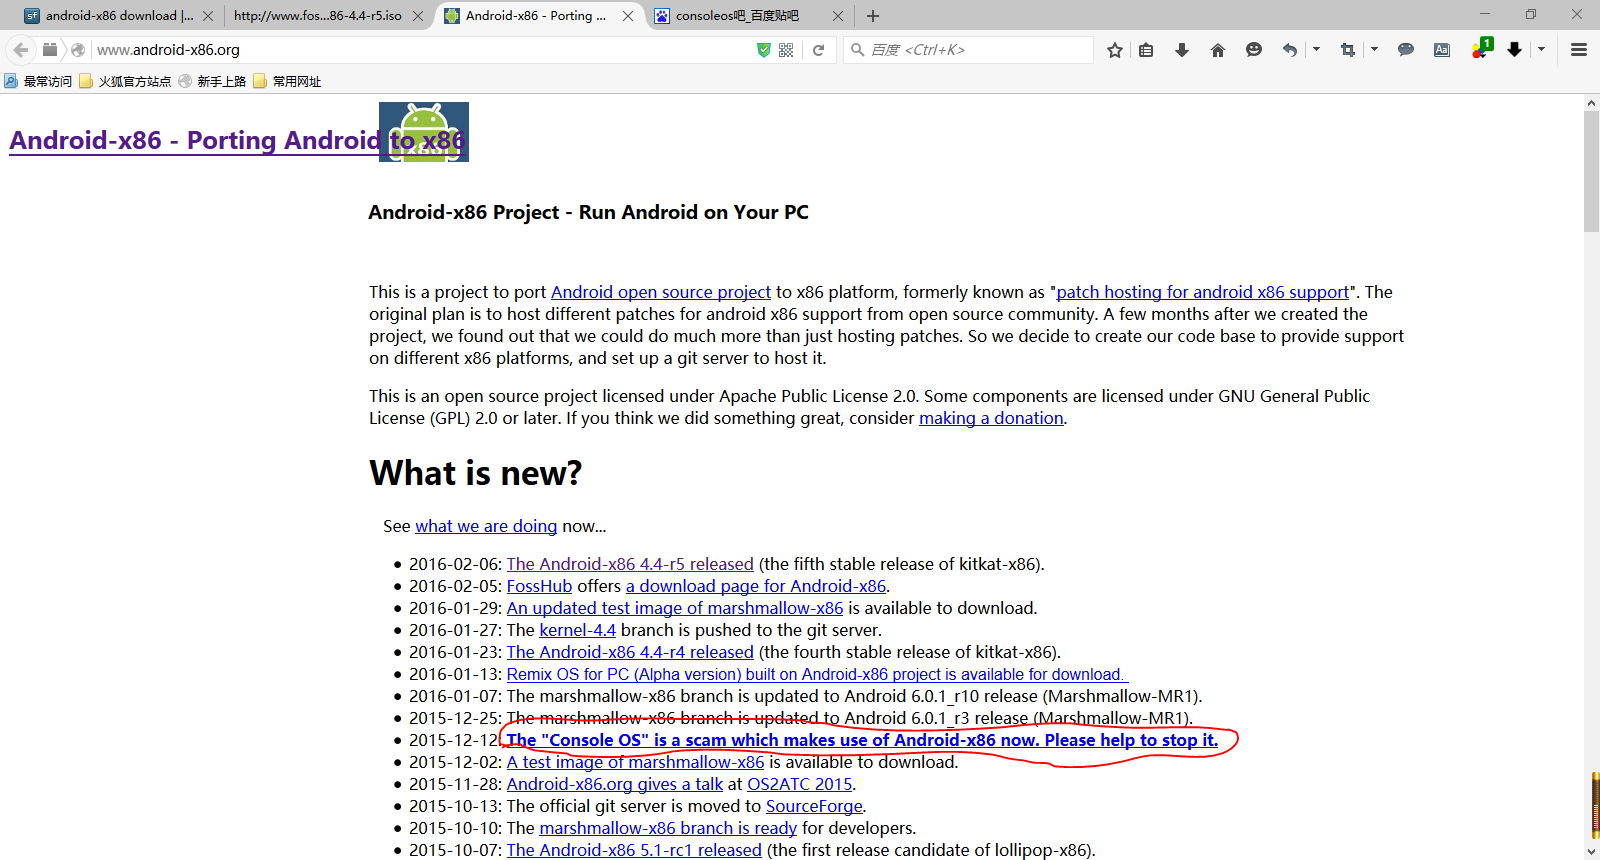Open the hamburger menu

click(x=1579, y=50)
